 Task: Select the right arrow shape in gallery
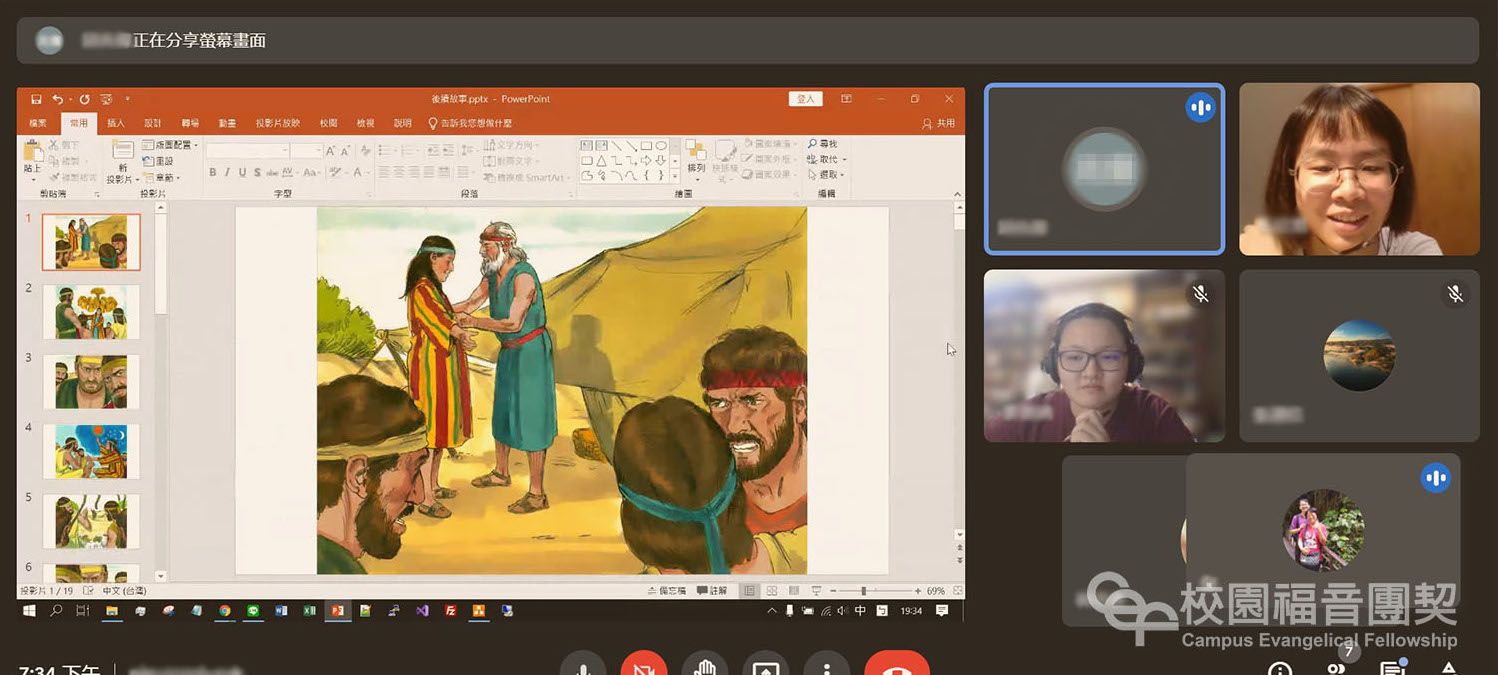point(646,160)
